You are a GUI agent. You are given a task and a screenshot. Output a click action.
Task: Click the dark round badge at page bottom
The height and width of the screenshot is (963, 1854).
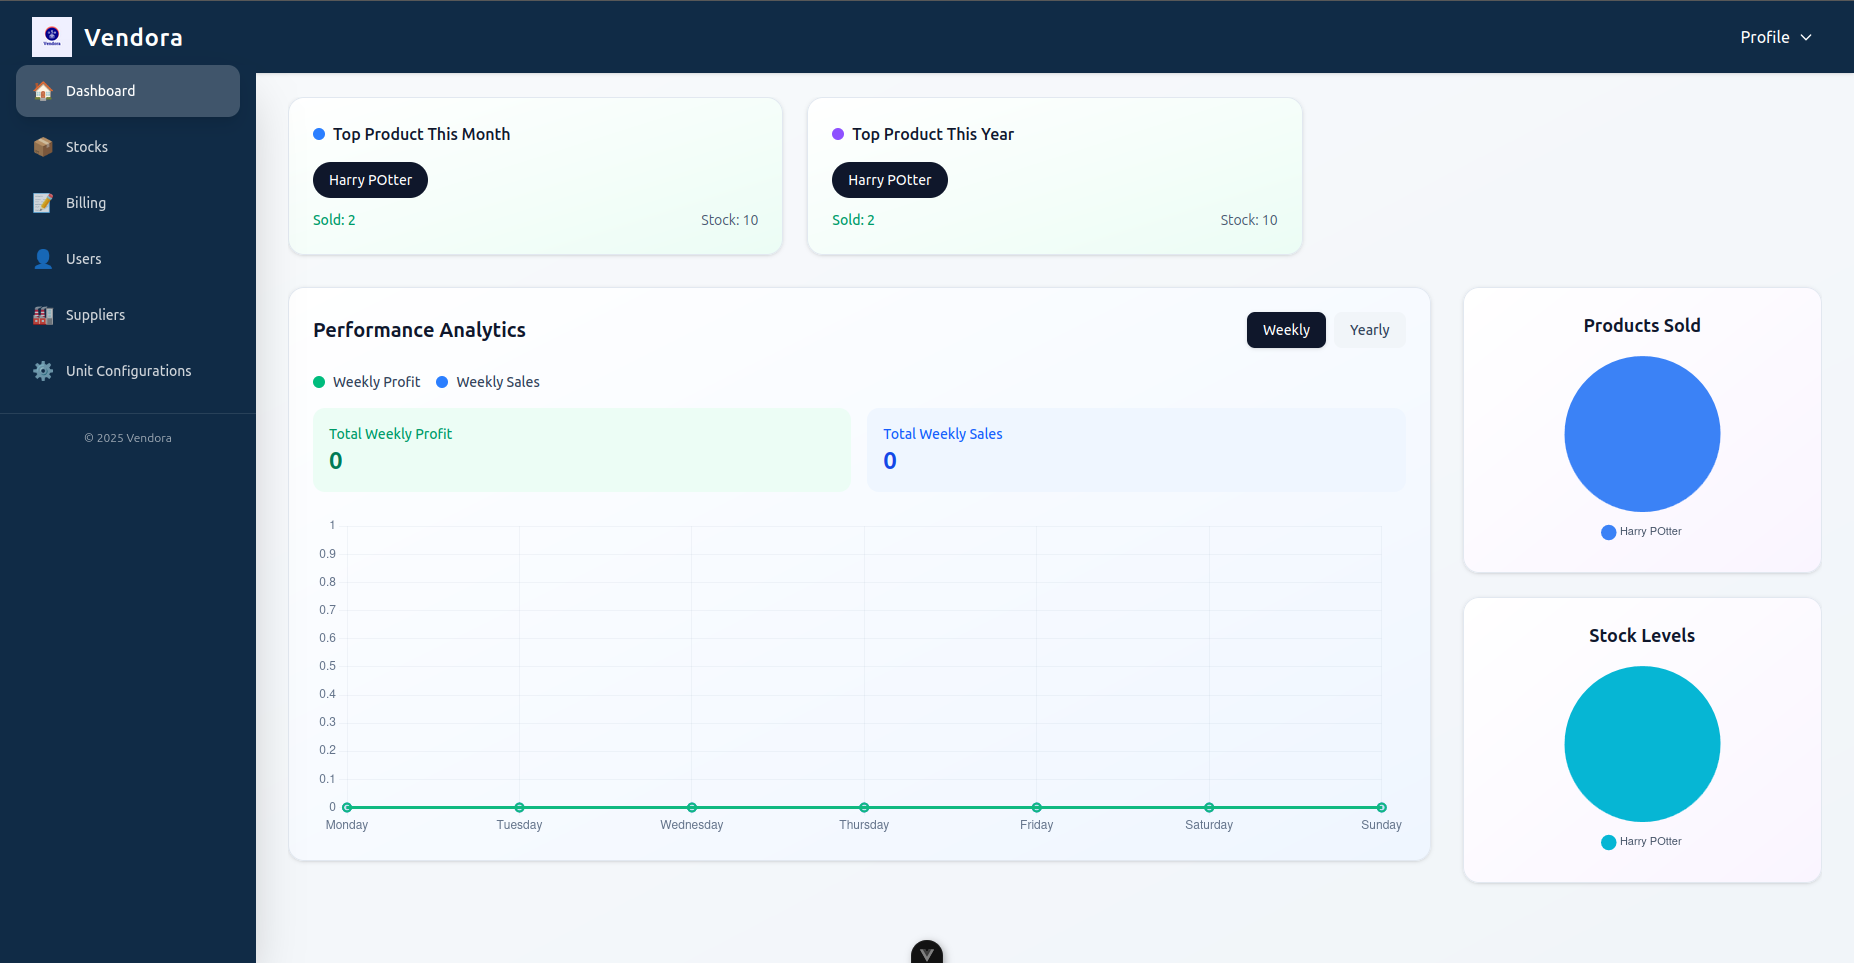927,952
